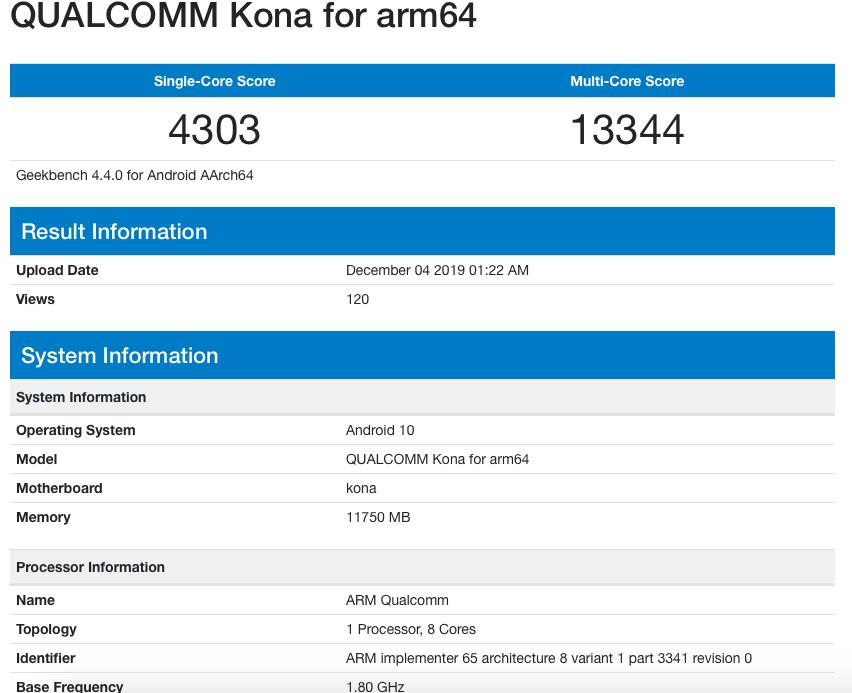This screenshot has height=693, width=852.
Task: Select the Single-Core Score header
Action: tap(215, 81)
